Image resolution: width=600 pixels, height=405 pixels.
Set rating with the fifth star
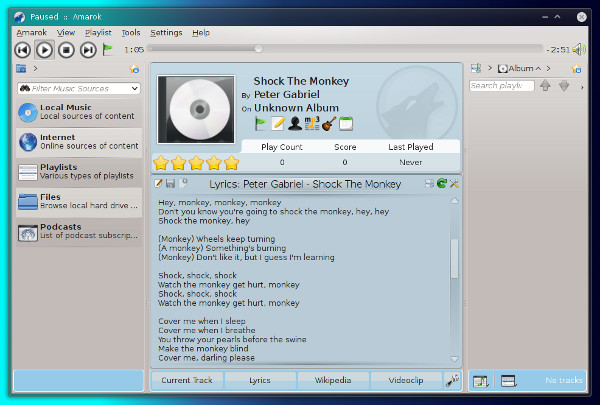232,162
